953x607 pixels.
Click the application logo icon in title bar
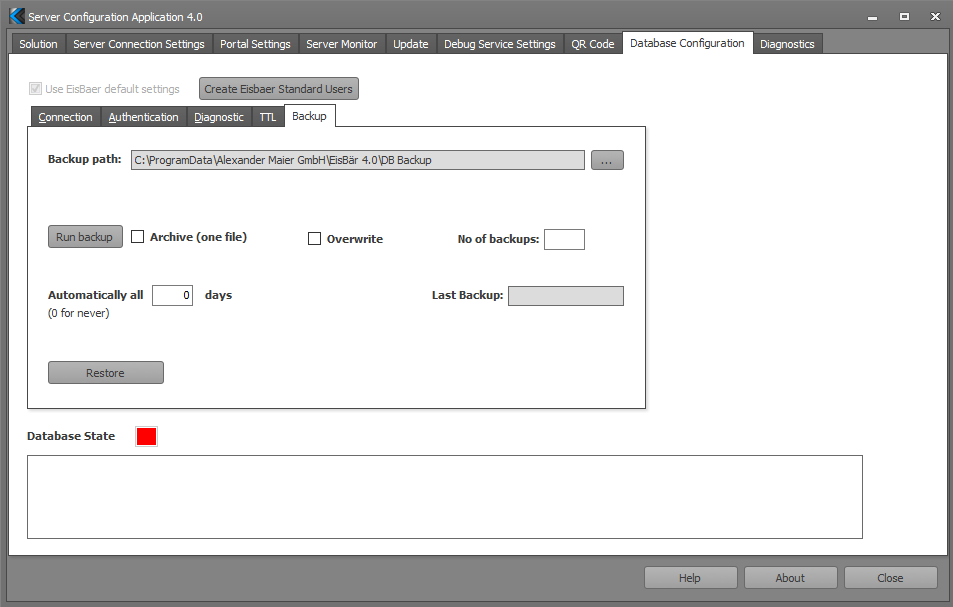tap(17, 16)
